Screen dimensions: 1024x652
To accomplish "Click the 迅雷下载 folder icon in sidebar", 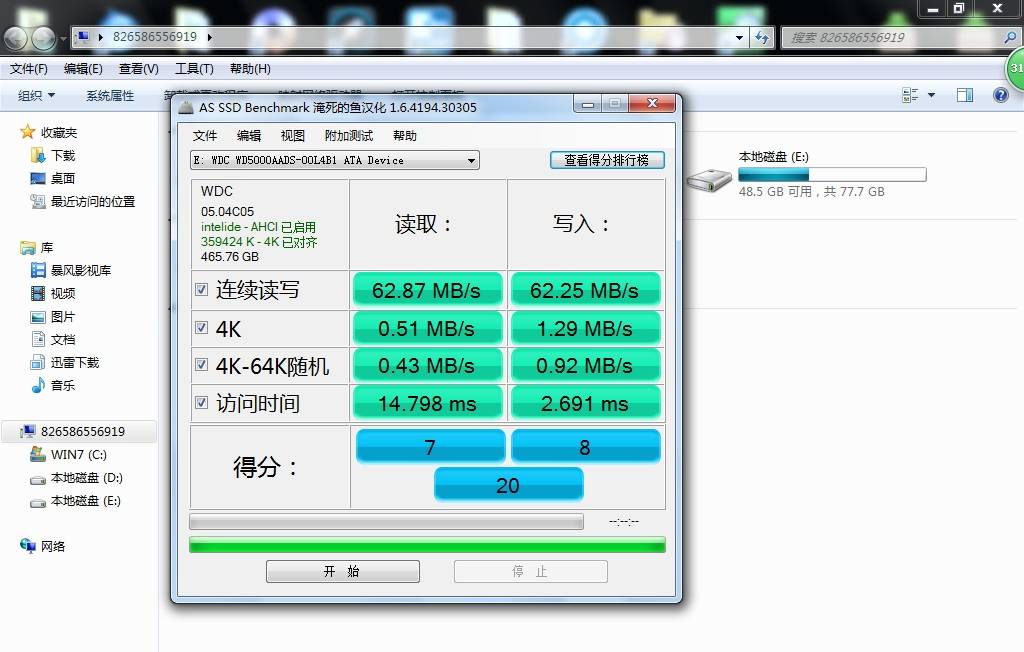I will click(x=36, y=362).
